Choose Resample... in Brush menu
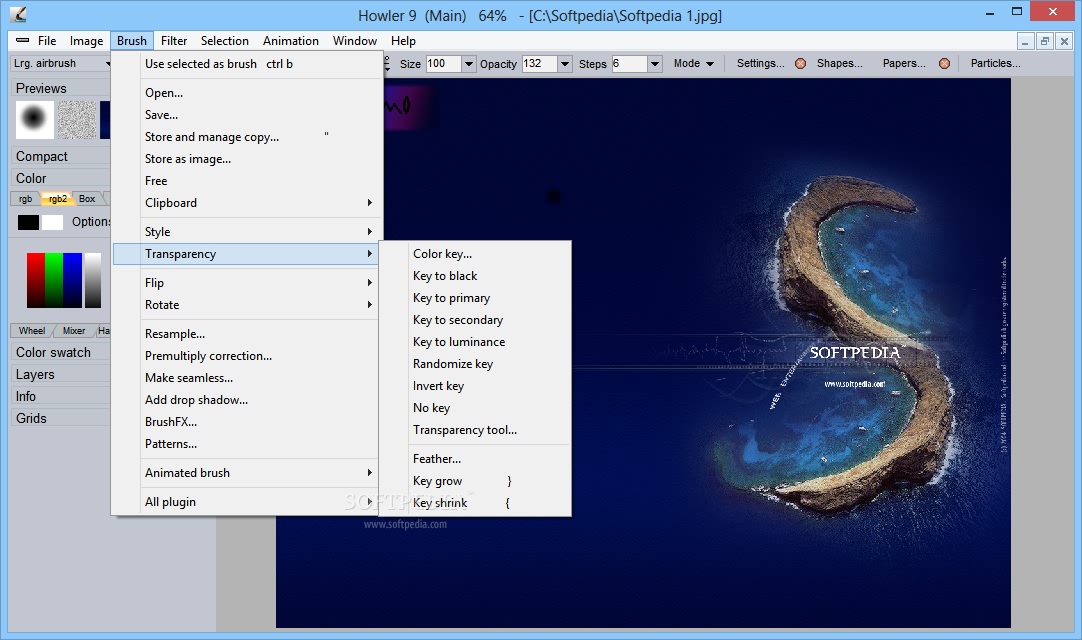This screenshot has height=640, width=1082. (247, 334)
